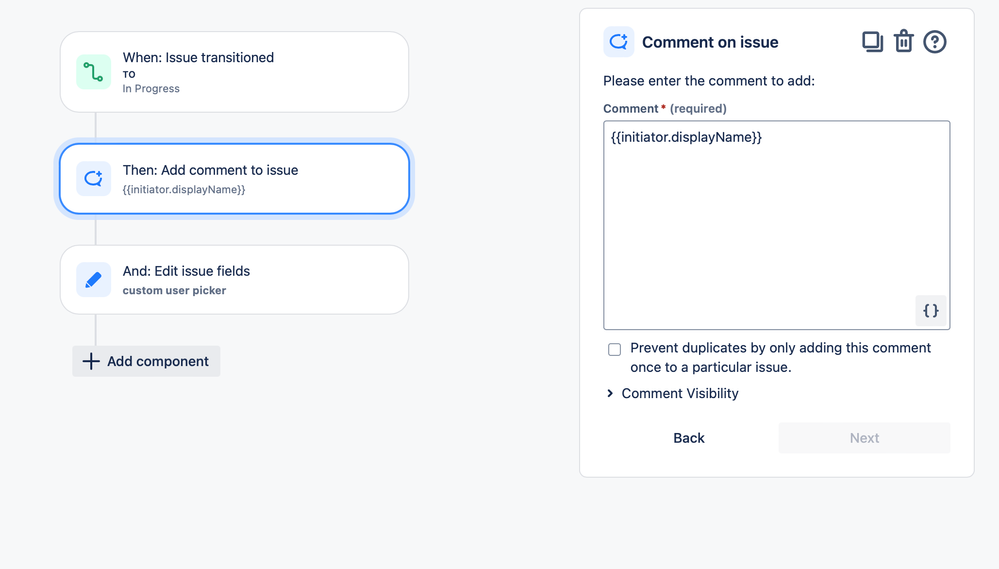Image resolution: width=999 pixels, height=569 pixels.
Task: Click the Comment on issue header icon
Action: 618,42
